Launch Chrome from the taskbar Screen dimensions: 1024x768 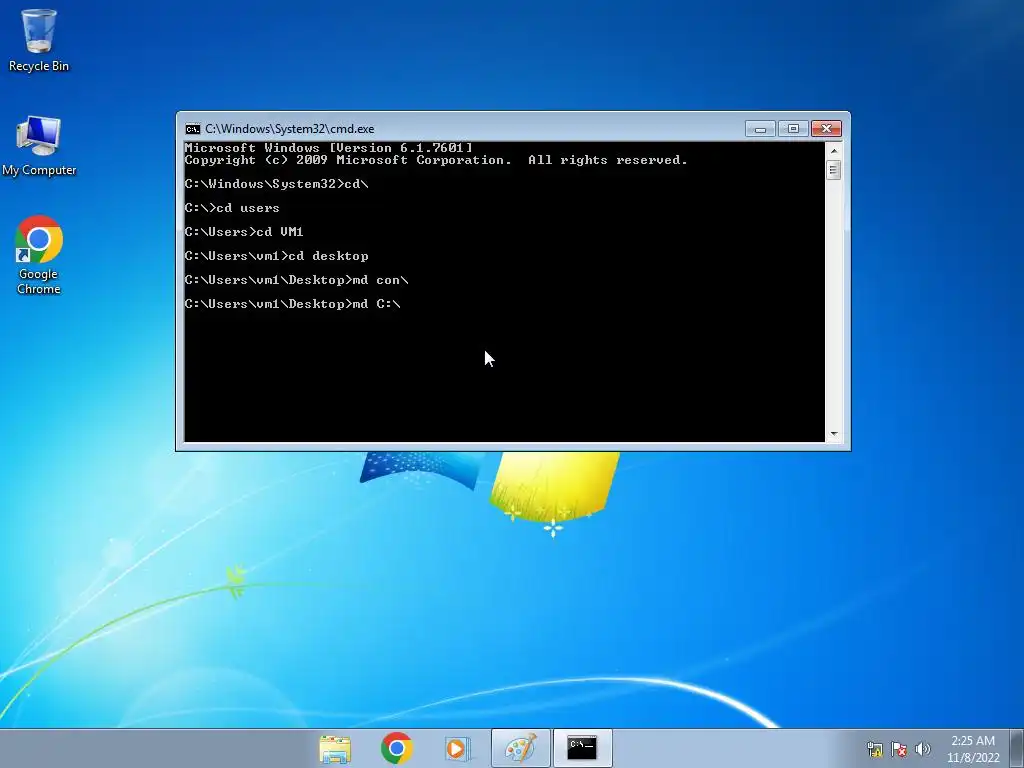pyautogui.click(x=397, y=748)
